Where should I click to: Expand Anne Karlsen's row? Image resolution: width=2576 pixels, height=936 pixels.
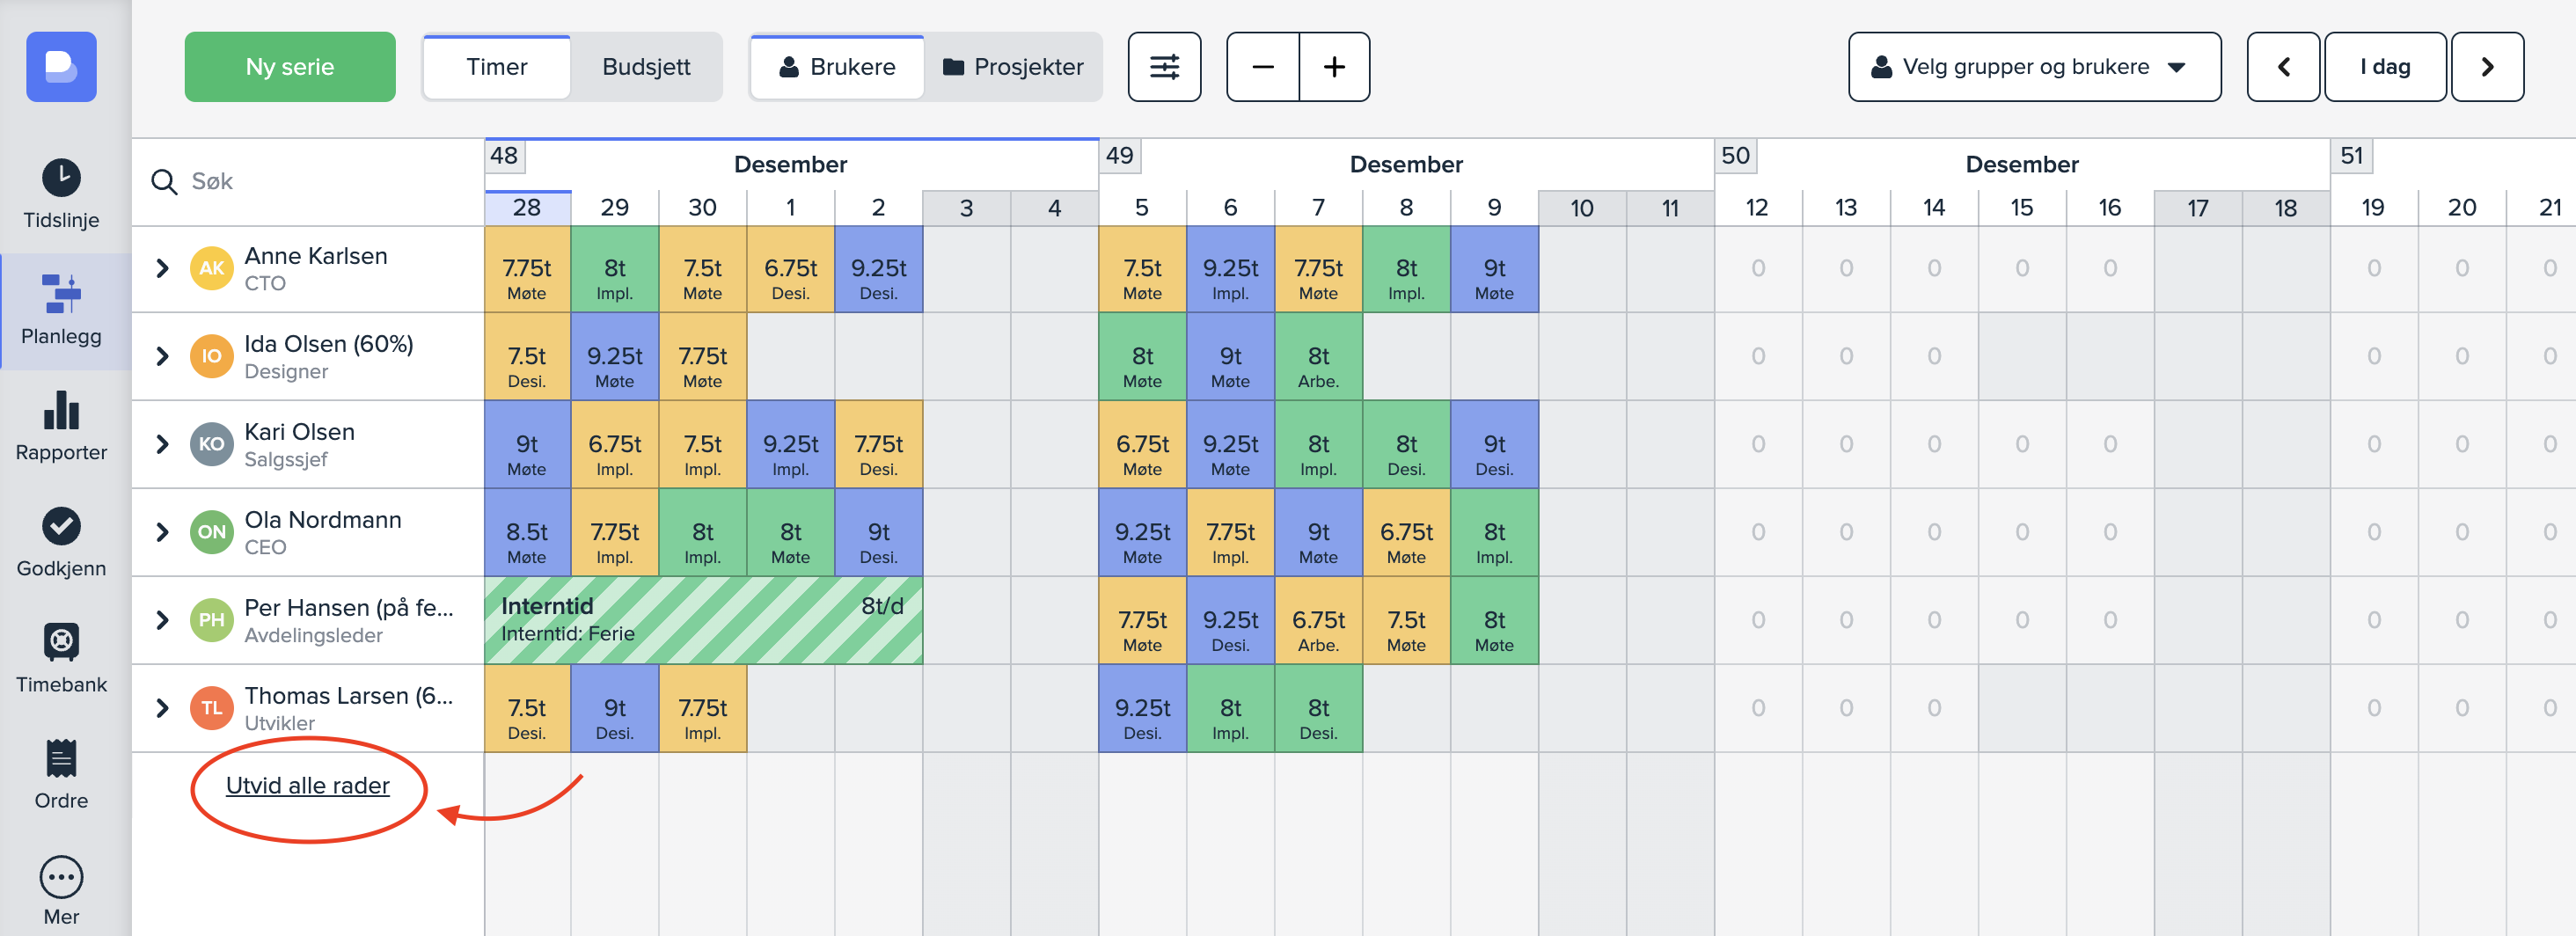[162, 268]
